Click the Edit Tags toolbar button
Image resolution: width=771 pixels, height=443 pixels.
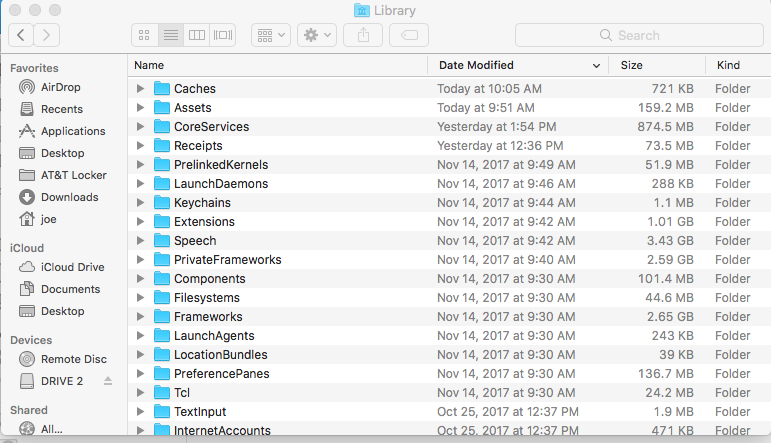click(x=409, y=35)
